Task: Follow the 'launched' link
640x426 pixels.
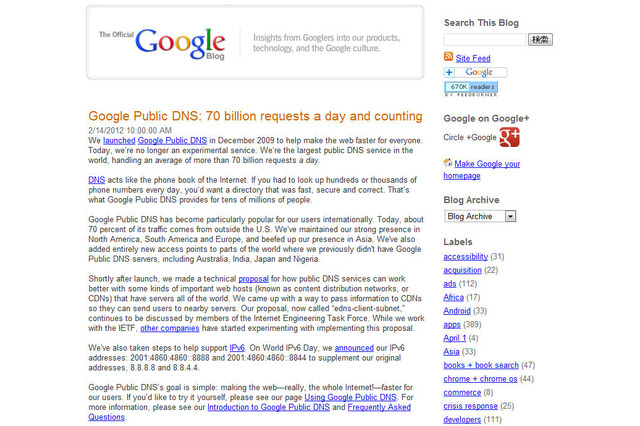Action: click(x=119, y=140)
